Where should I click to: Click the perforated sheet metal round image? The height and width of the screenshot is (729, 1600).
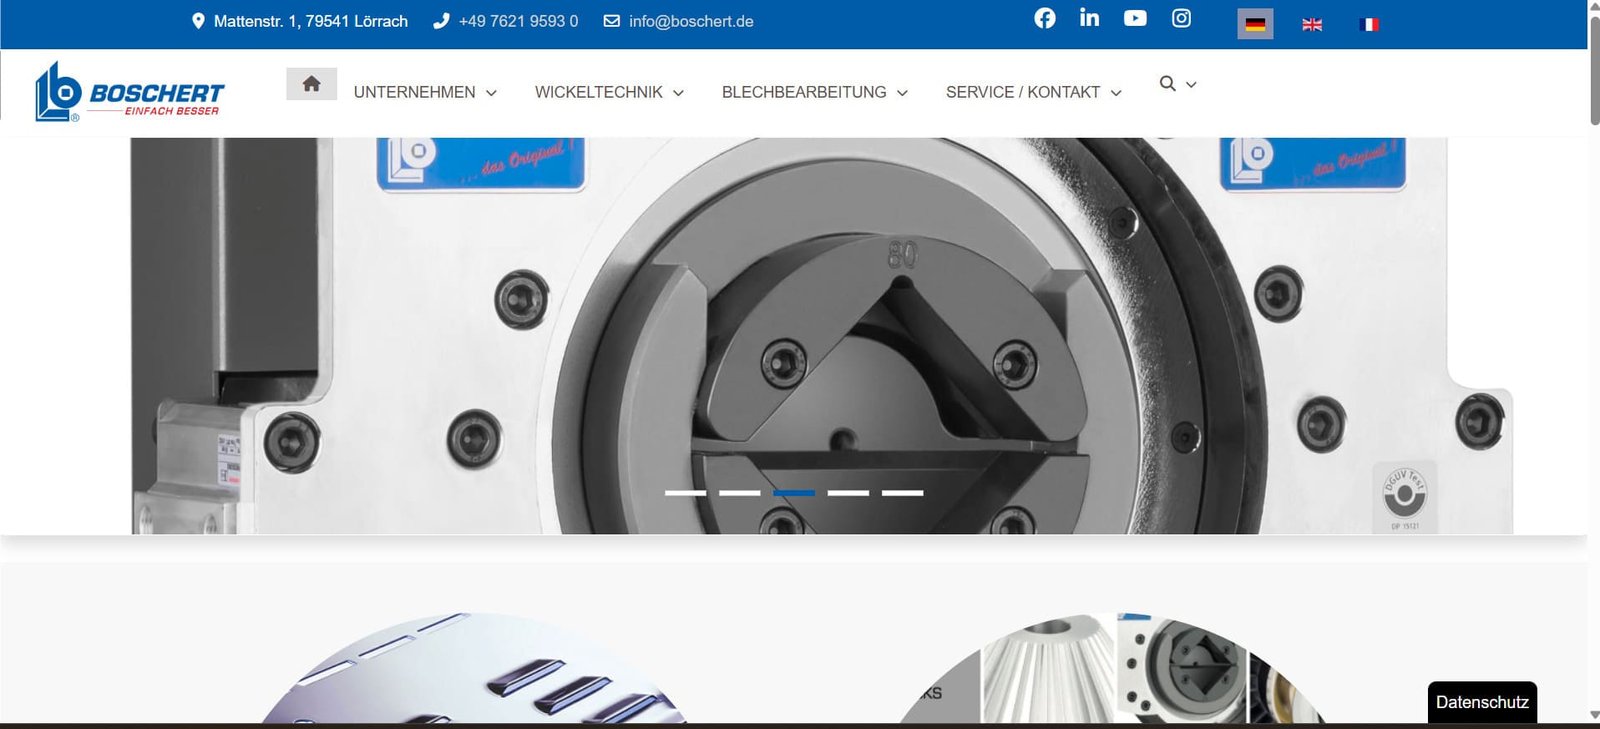click(475, 668)
